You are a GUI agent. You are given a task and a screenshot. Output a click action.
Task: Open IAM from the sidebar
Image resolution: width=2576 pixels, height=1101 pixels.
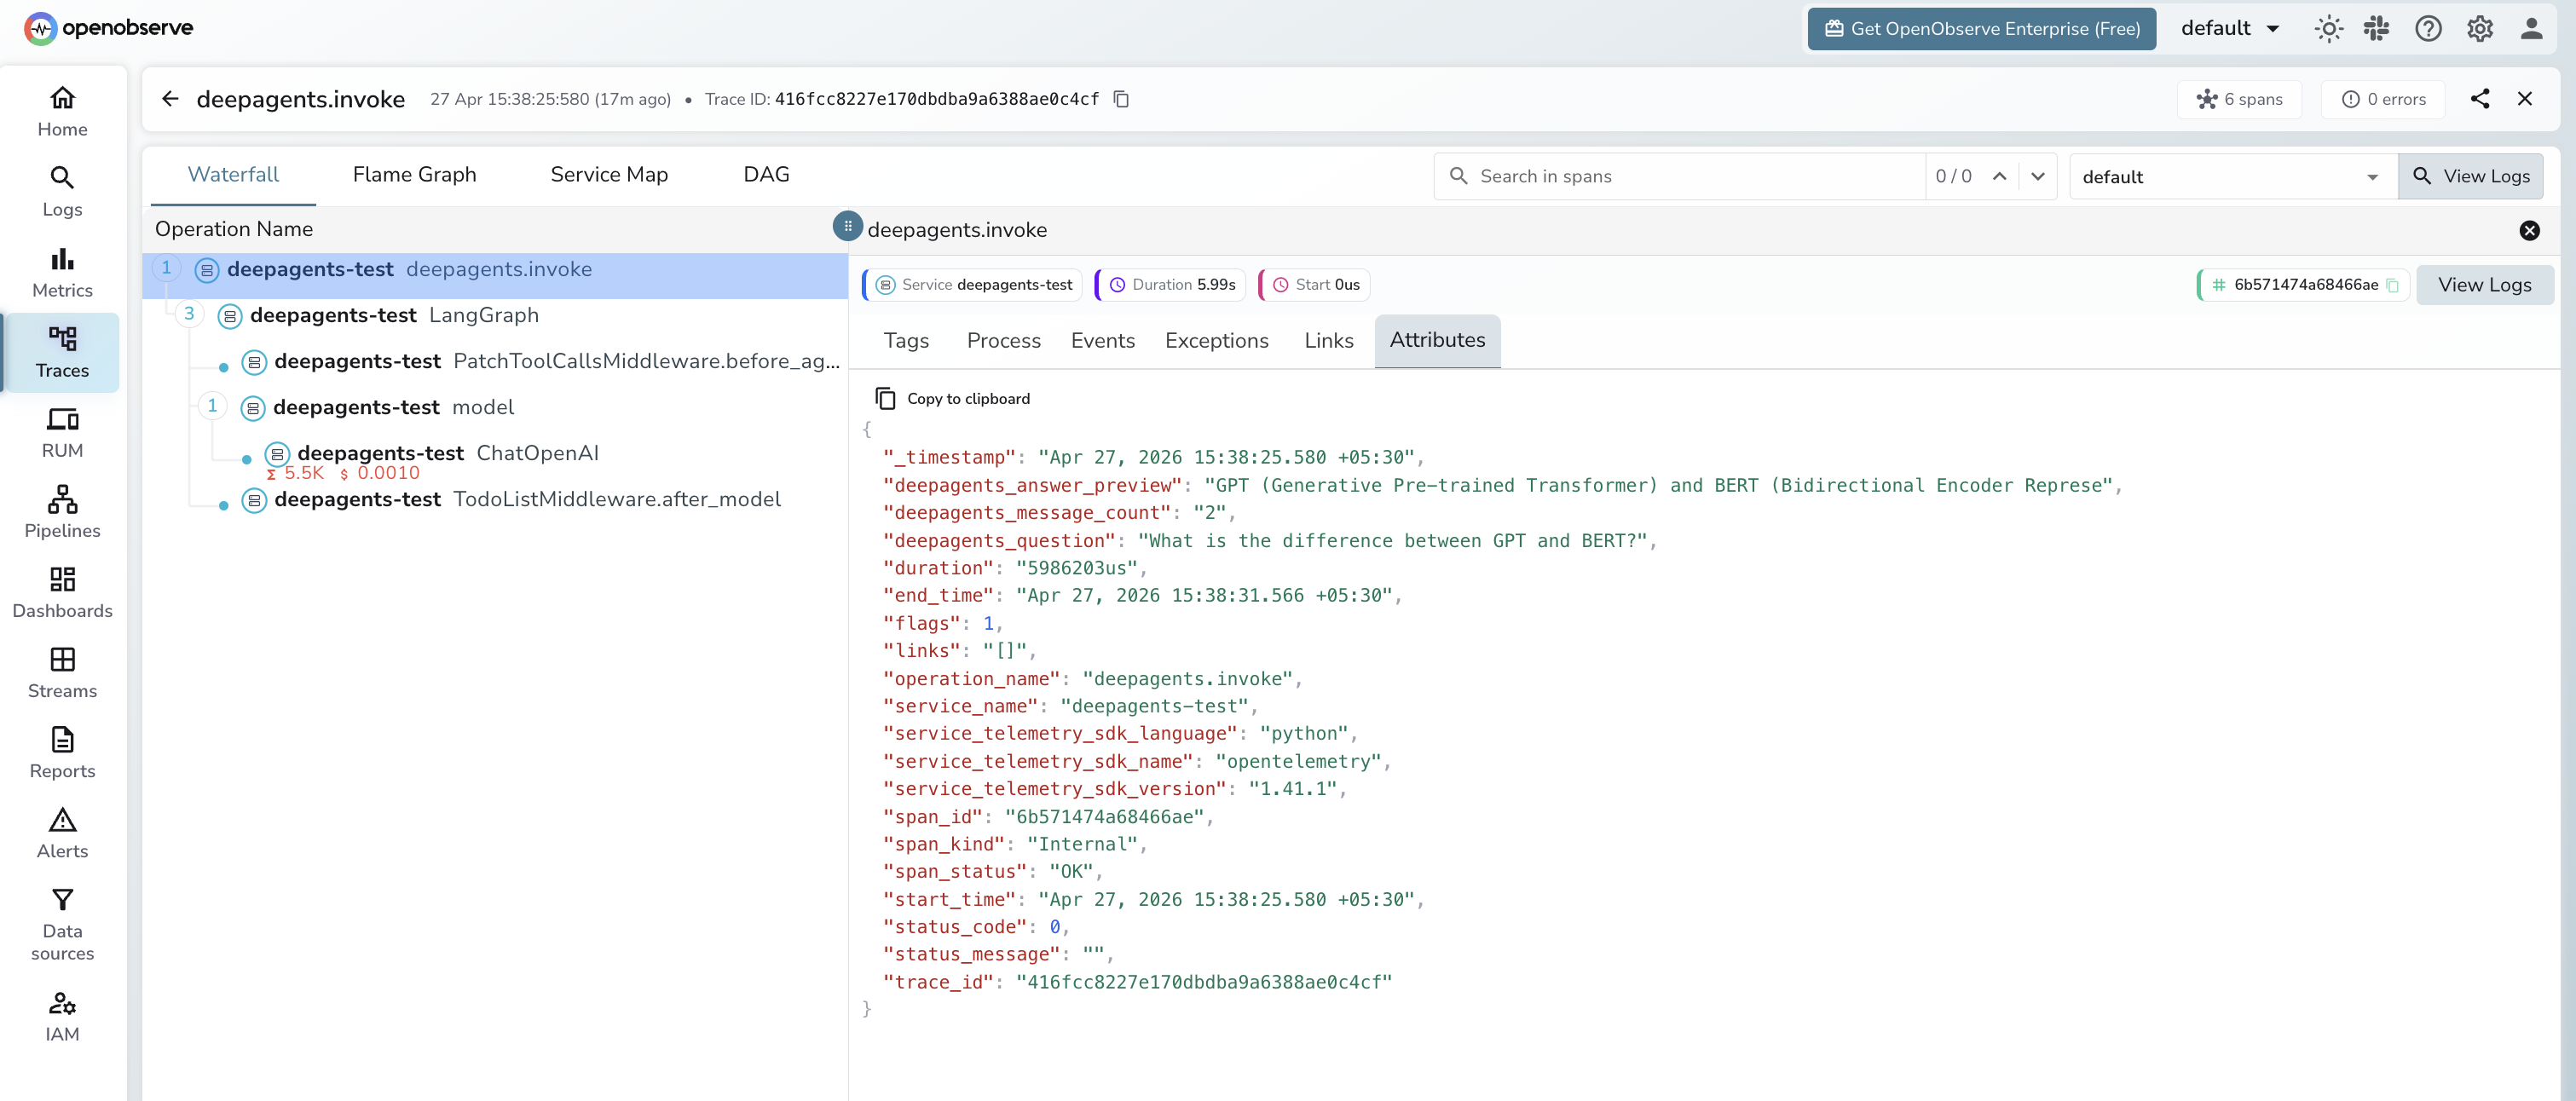coord(62,1015)
